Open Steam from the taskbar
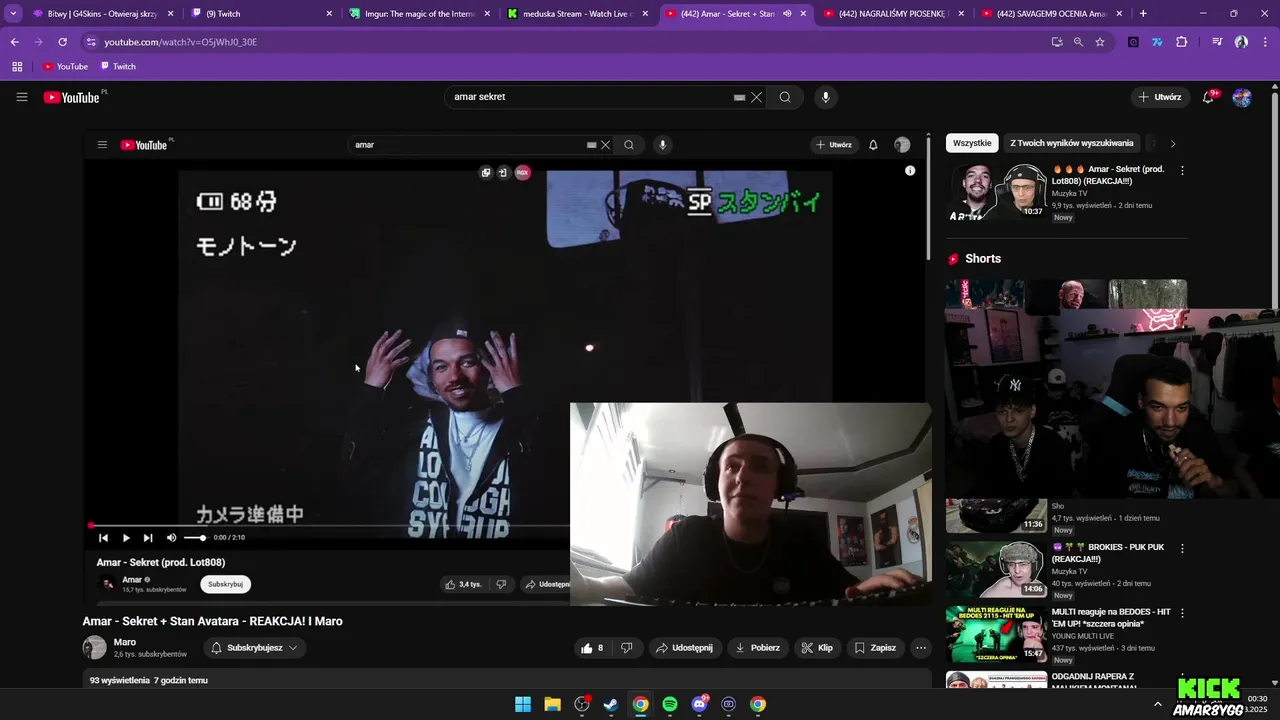 click(611, 704)
